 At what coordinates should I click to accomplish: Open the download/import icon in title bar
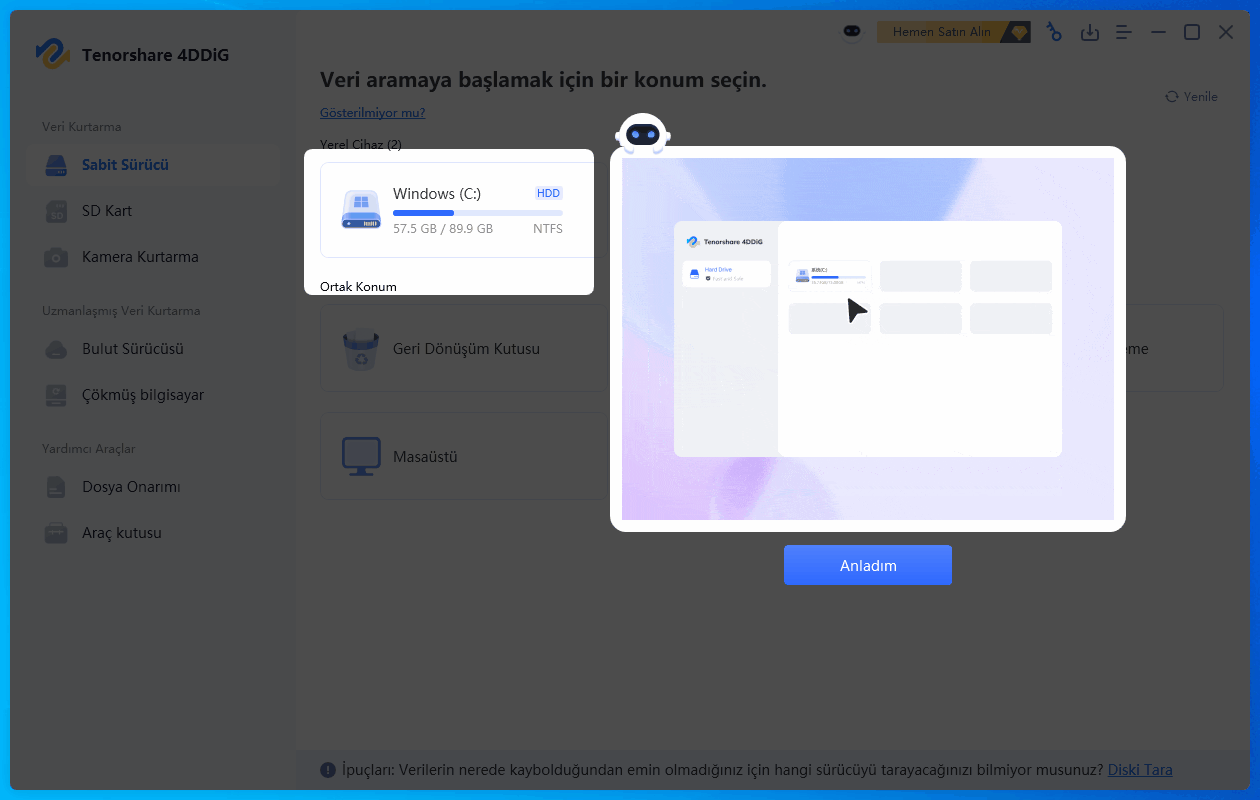(1089, 32)
